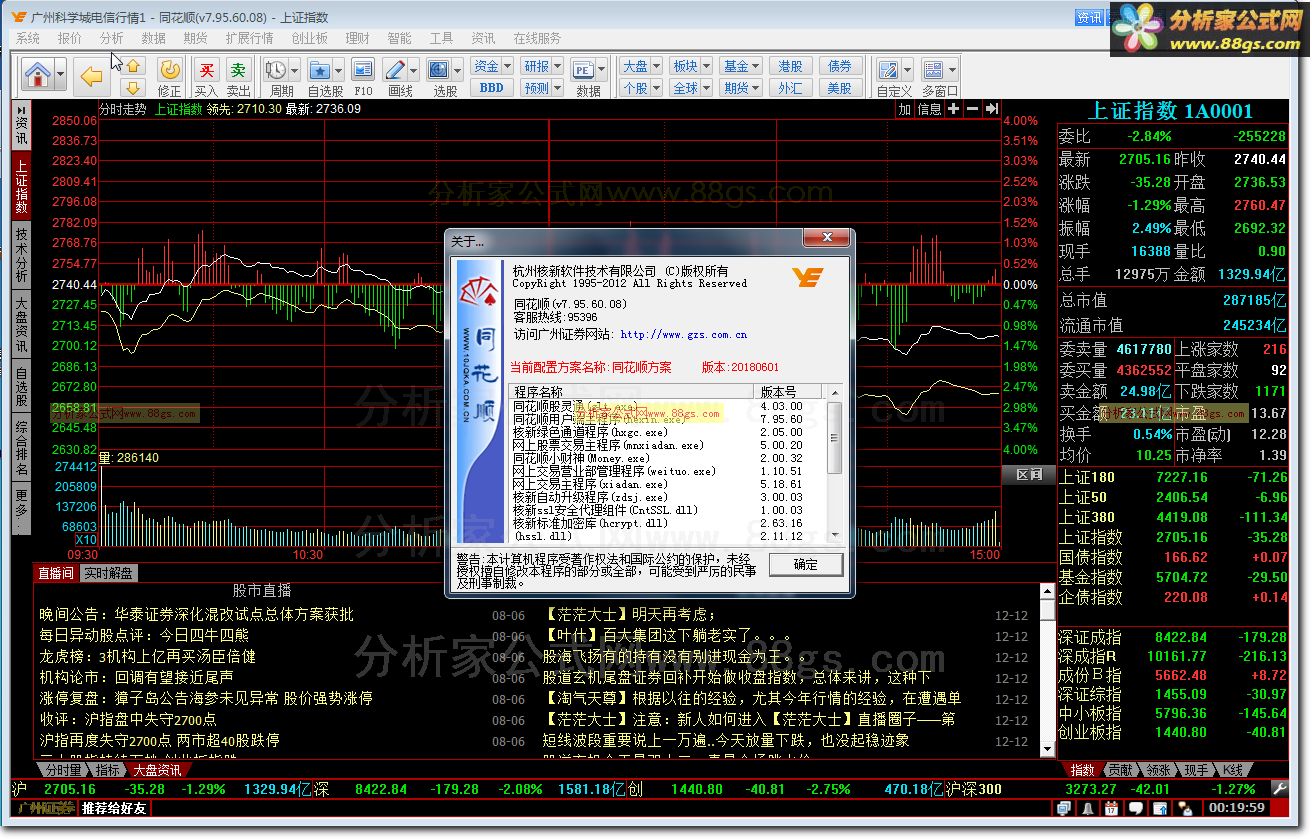Open the 报价 menu
The height and width of the screenshot is (839, 1312).
69,38
